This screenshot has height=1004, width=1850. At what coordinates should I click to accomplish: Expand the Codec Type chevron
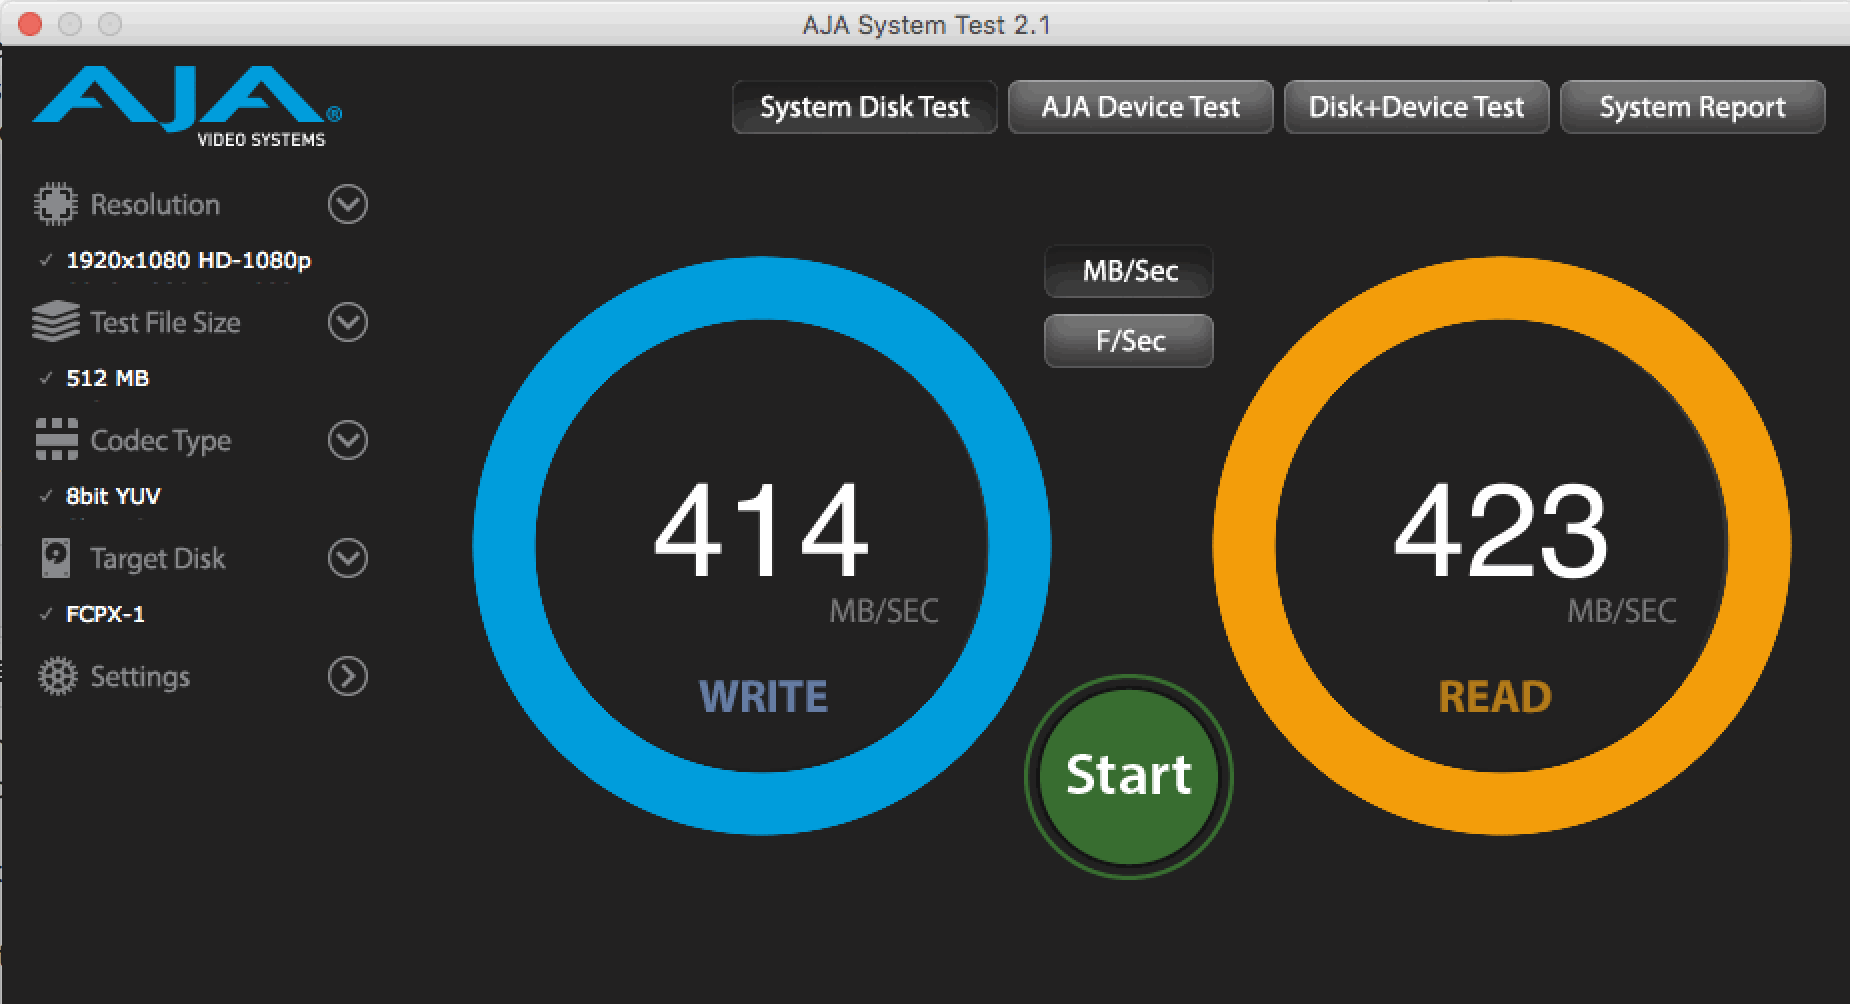[348, 440]
